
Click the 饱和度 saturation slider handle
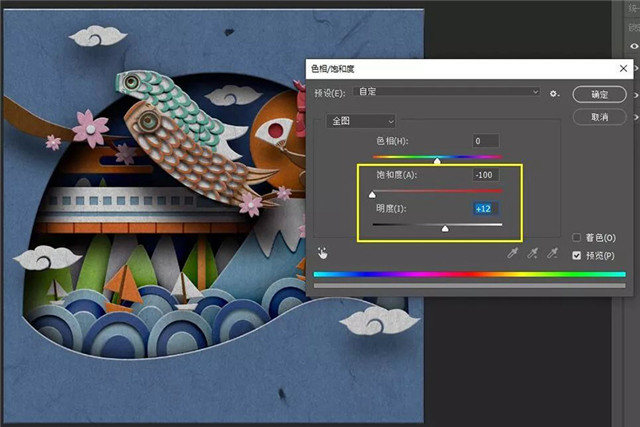(373, 194)
